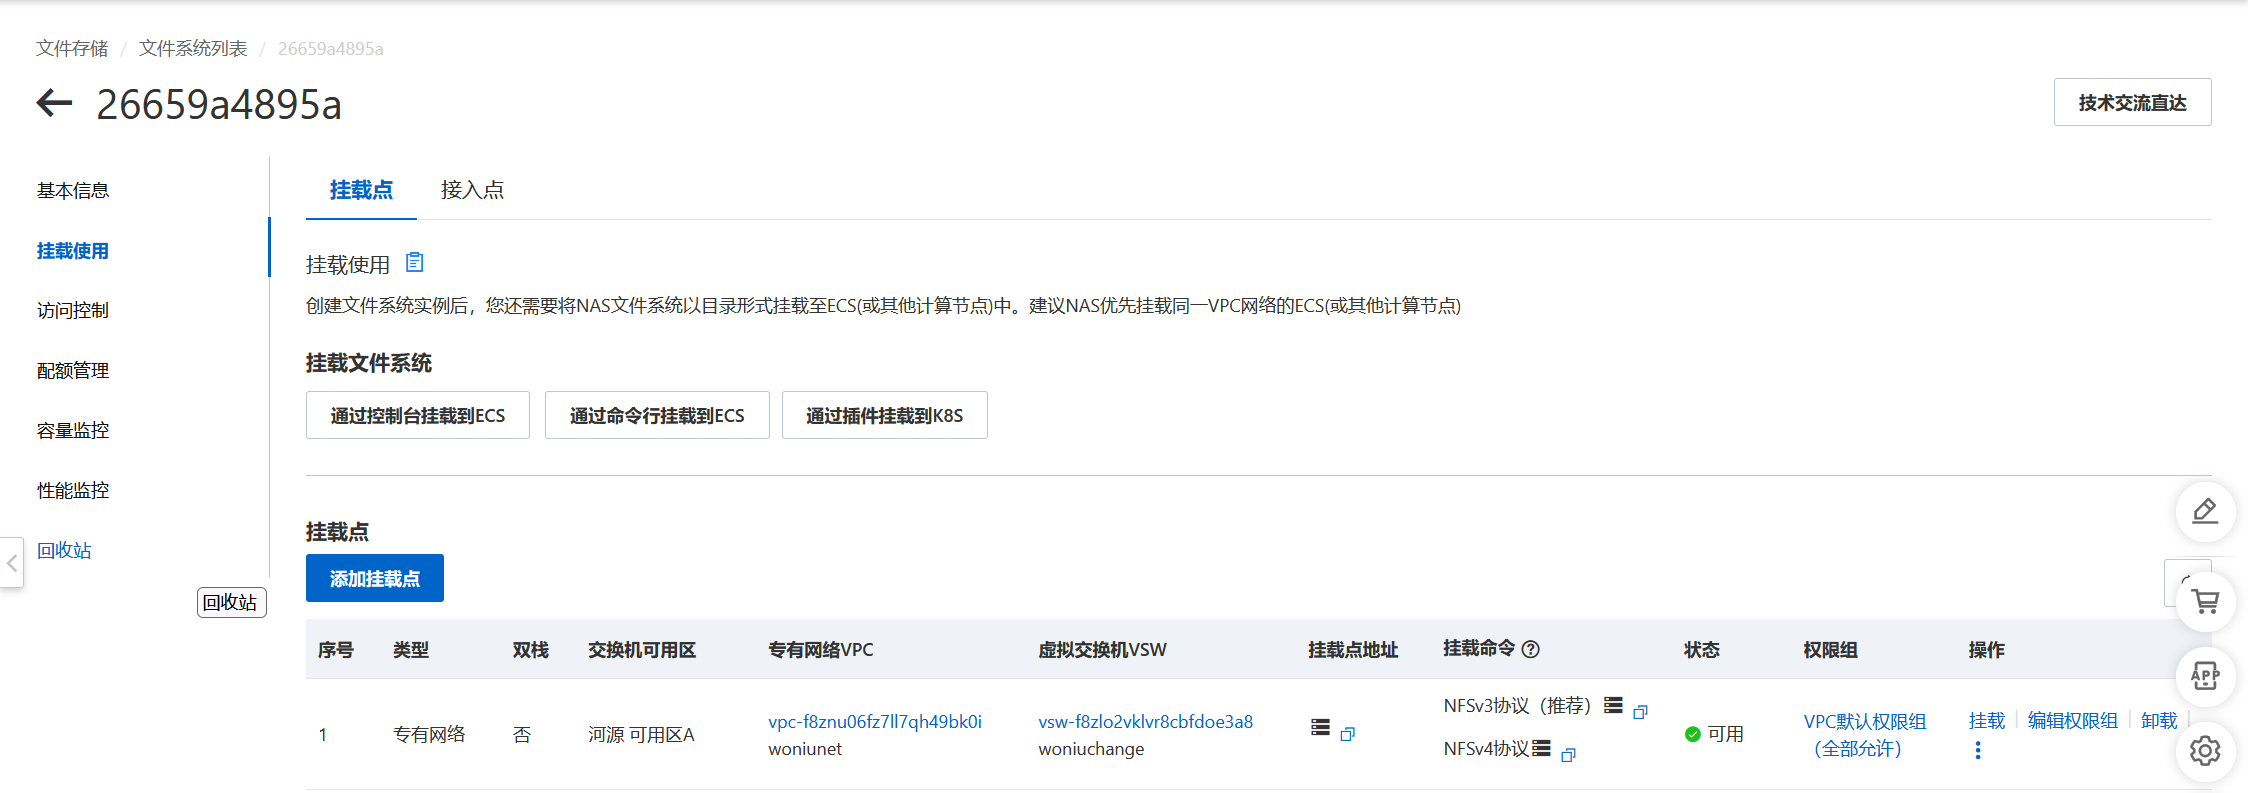Click the woniuchange vswitch name text
This screenshot has width=2248, height=793.
[x=1091, y=749]
